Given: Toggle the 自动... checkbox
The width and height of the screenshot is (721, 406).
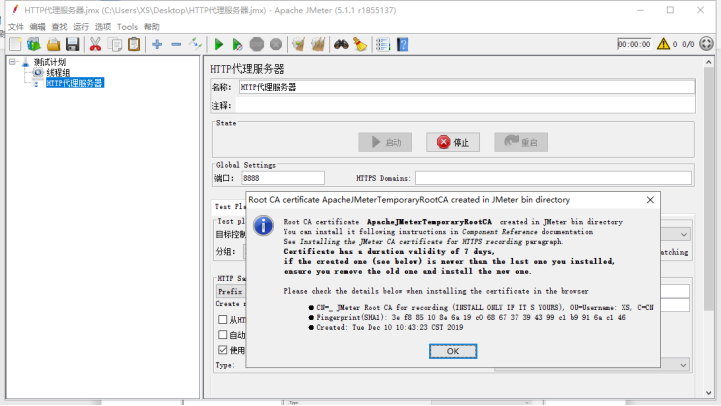Looking at the screenshot, I should [223, 334].
